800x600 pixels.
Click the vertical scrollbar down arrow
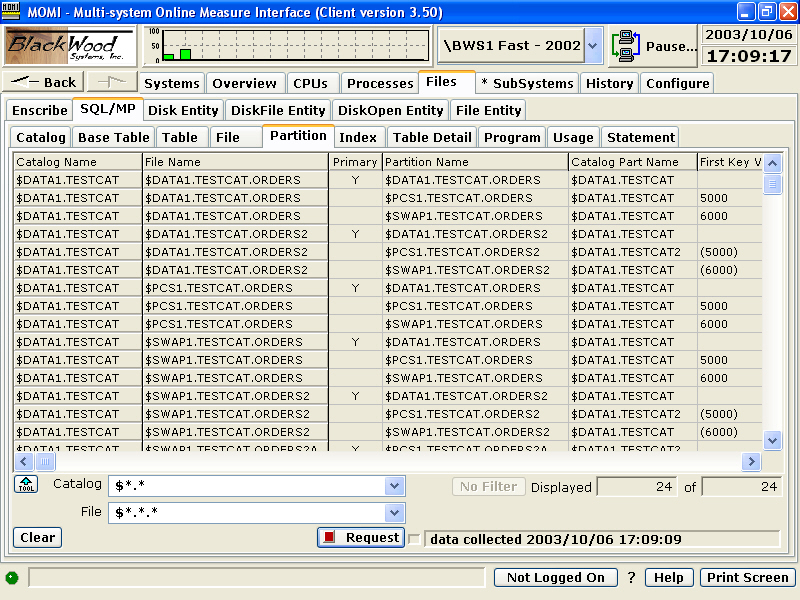click(772, 440)
